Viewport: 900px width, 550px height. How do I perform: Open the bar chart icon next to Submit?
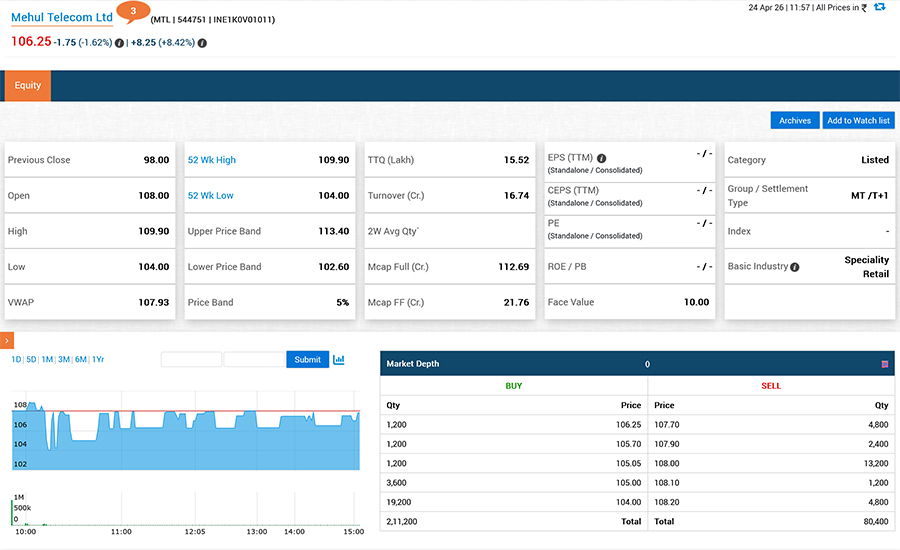(339, 360)
